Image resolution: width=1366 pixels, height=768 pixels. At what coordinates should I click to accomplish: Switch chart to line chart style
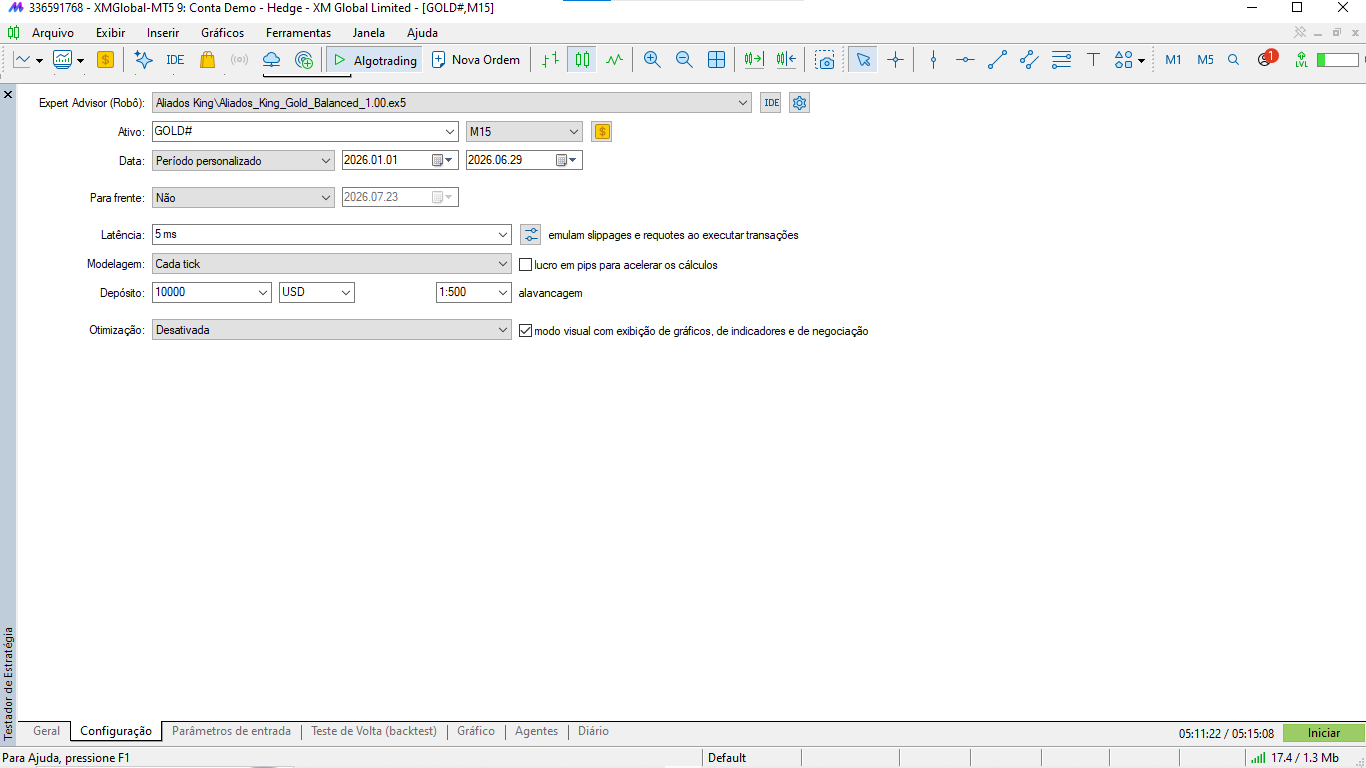614,60
